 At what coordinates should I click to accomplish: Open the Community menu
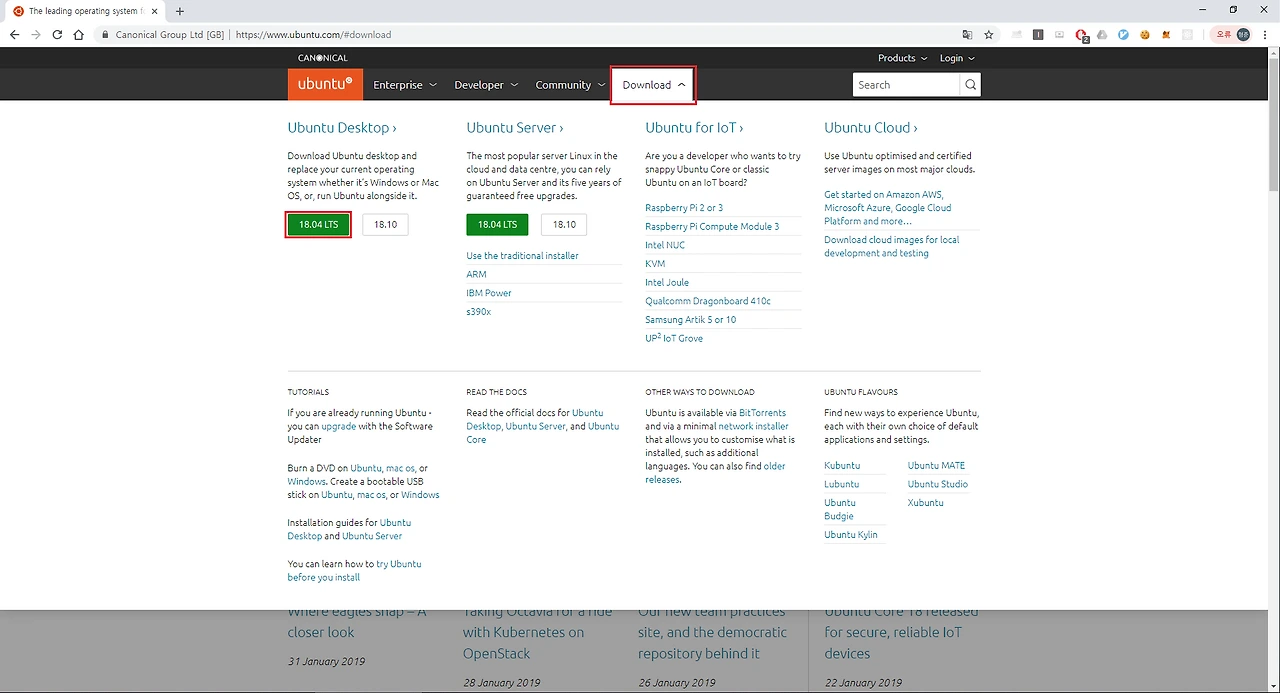click(570, 85)
